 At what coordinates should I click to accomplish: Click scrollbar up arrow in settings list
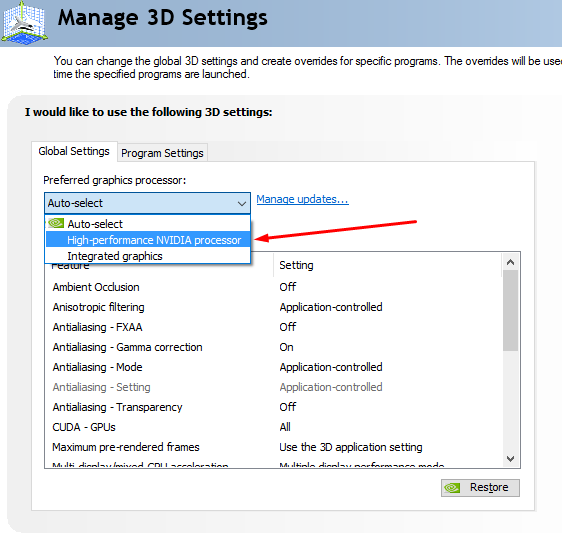[510, 262]
